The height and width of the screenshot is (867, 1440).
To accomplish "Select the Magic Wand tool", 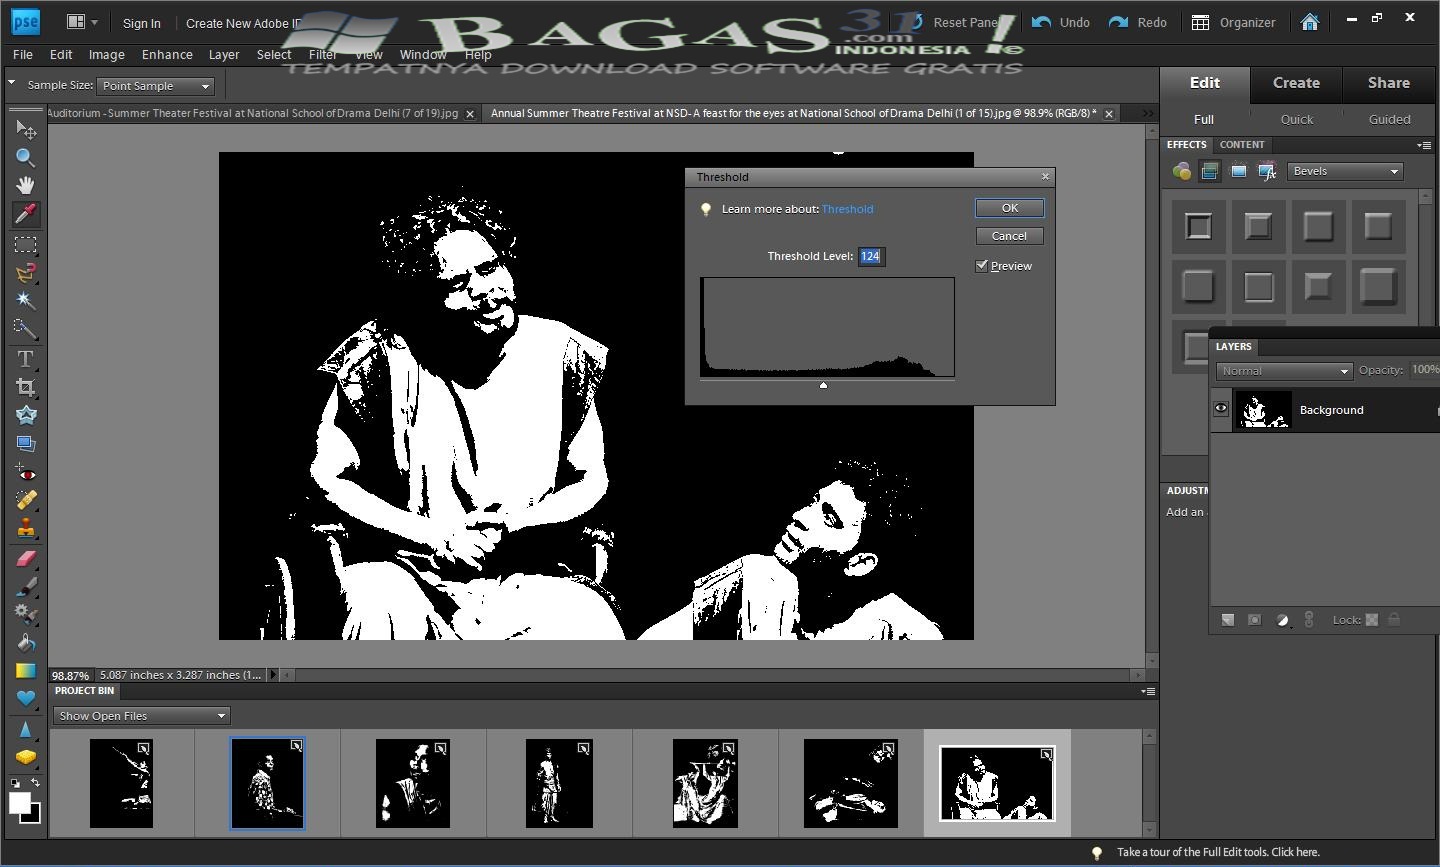I will coord(25,300).
